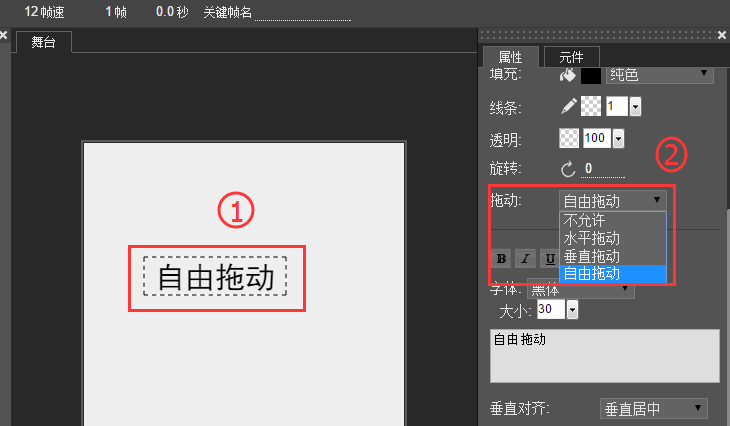The image size is (730, 426).
Task: Open the 垂直居中 alignment dropdown
Action: click(x=653, y=408)
